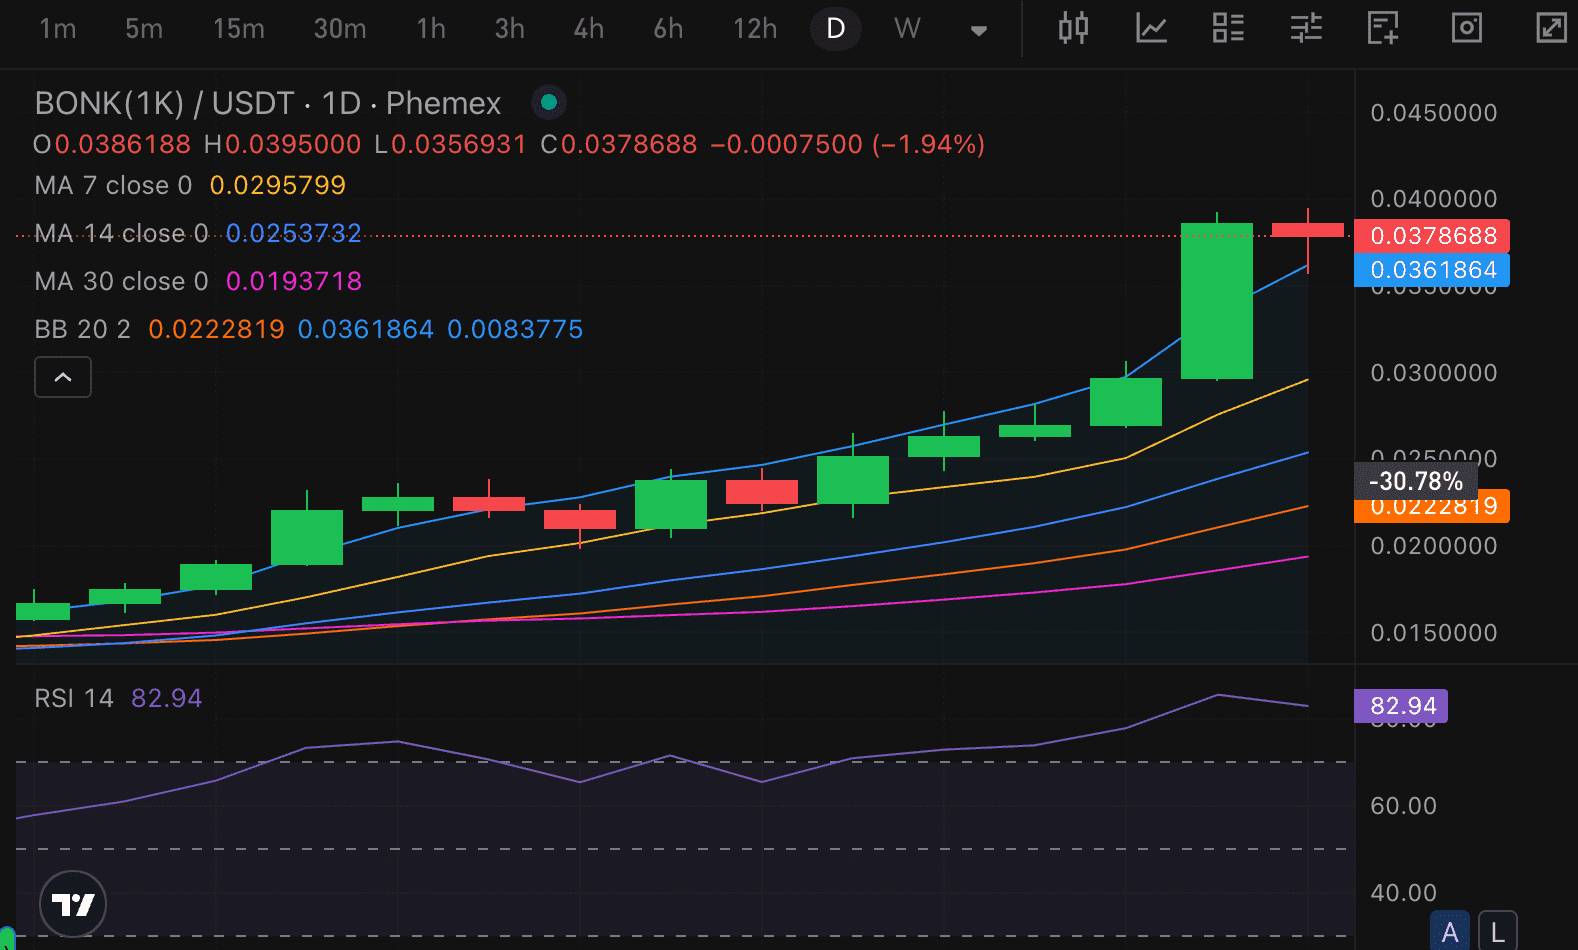Screen dimensions: 1578x950
Task: Click the purple 82.94 RSI label
Action: click(x=1401, y=706)
